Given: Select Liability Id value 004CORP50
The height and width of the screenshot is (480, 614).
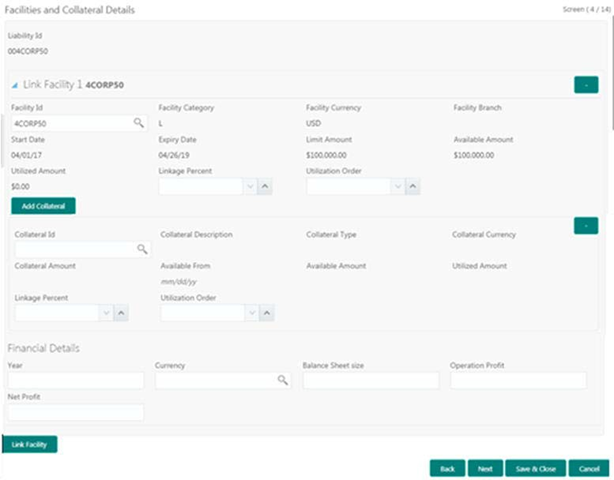Looking at the screenshot, I should point(28,51).
